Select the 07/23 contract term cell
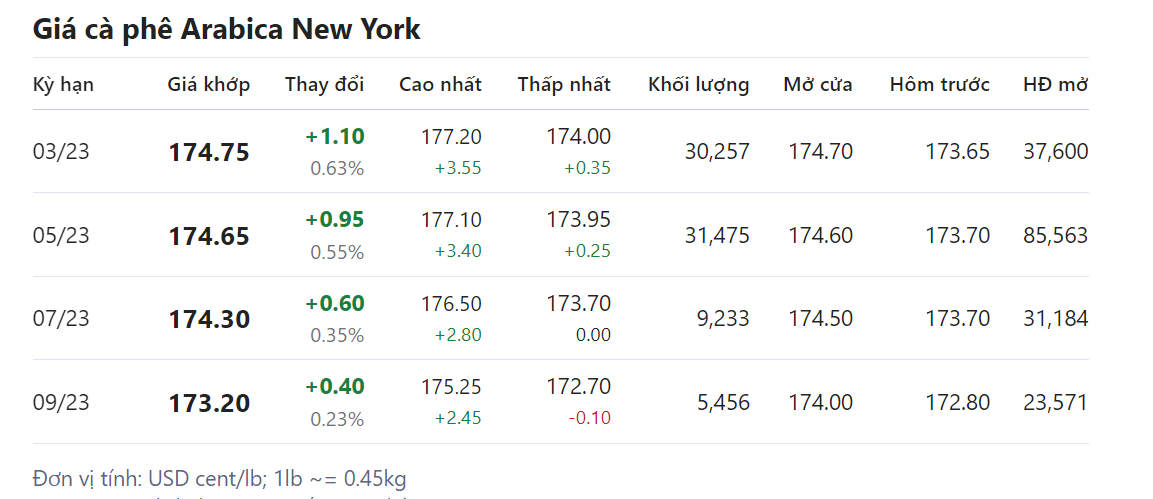The image size is (1153, 499). point(61,319)
